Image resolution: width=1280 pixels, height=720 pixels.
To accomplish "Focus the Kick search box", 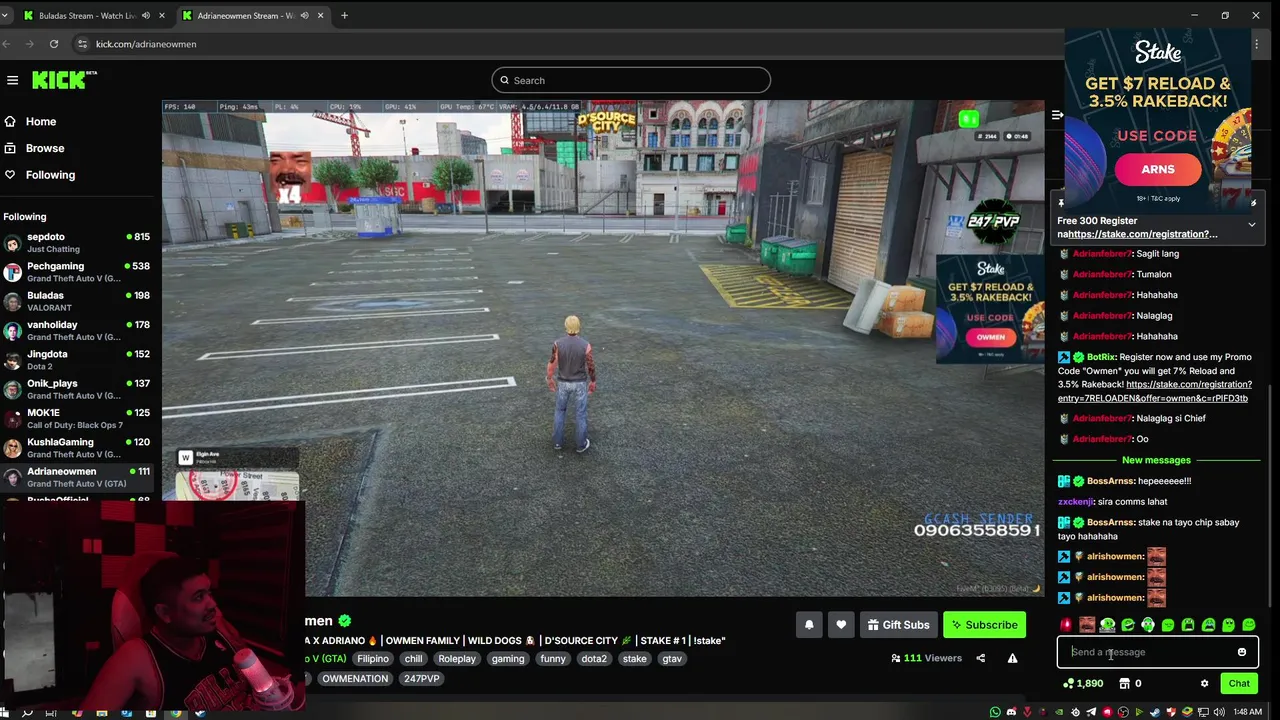I will click(x=631, y=80).
